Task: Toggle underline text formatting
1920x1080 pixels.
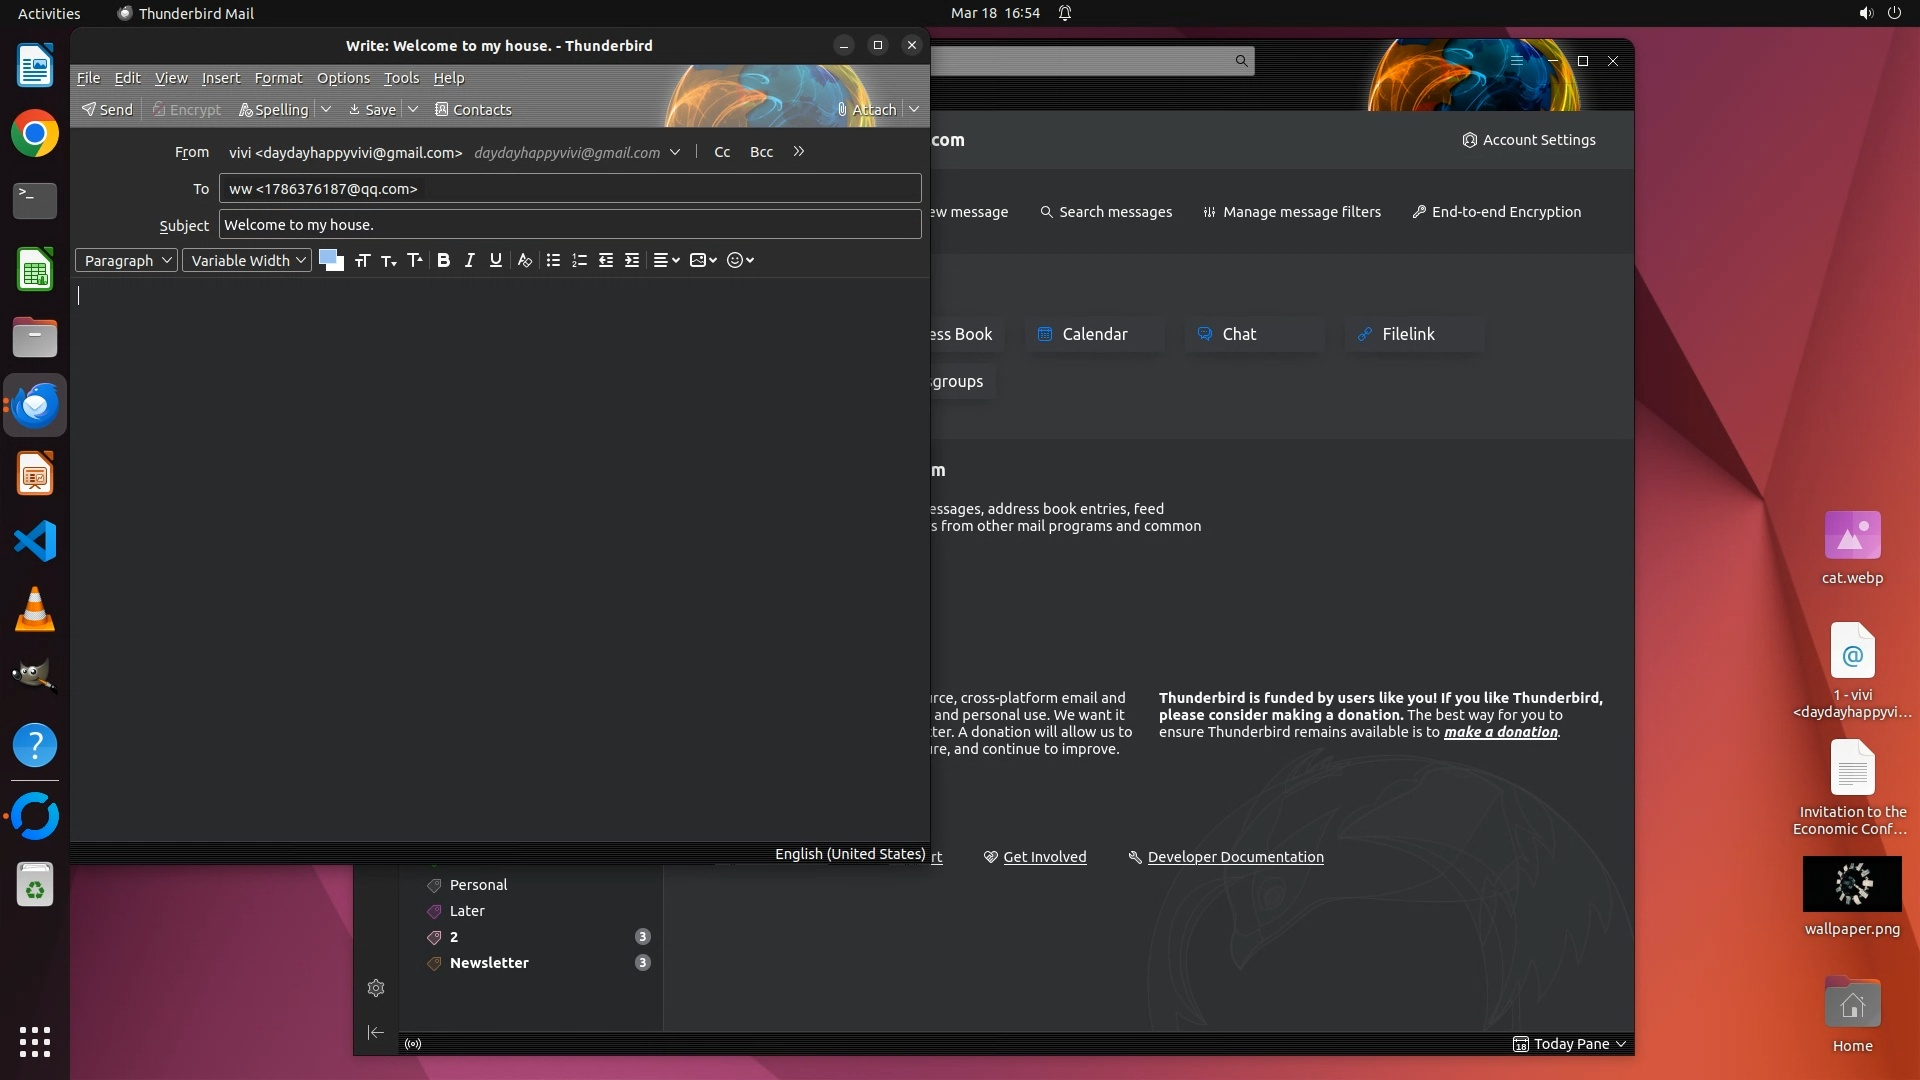Action: pos(495,260)
